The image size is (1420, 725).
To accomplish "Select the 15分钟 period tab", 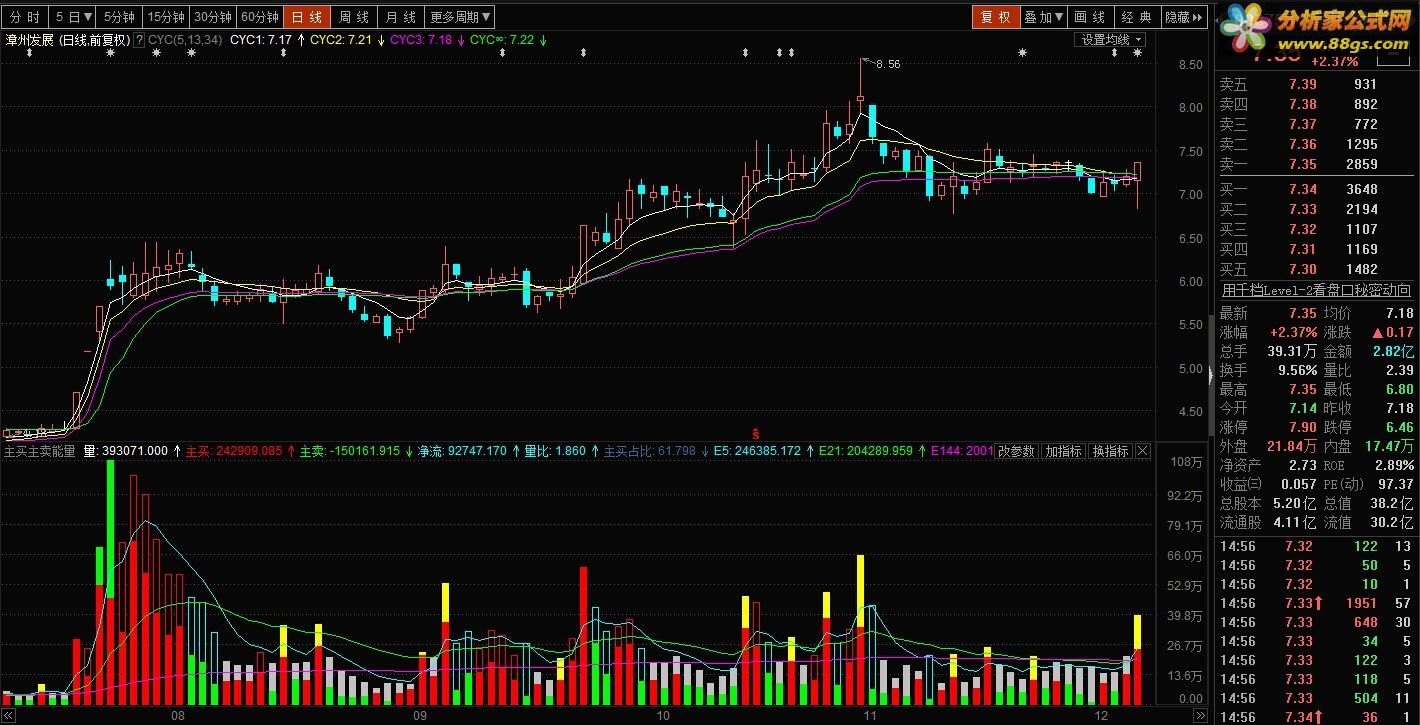I will [x=166, y=17].
